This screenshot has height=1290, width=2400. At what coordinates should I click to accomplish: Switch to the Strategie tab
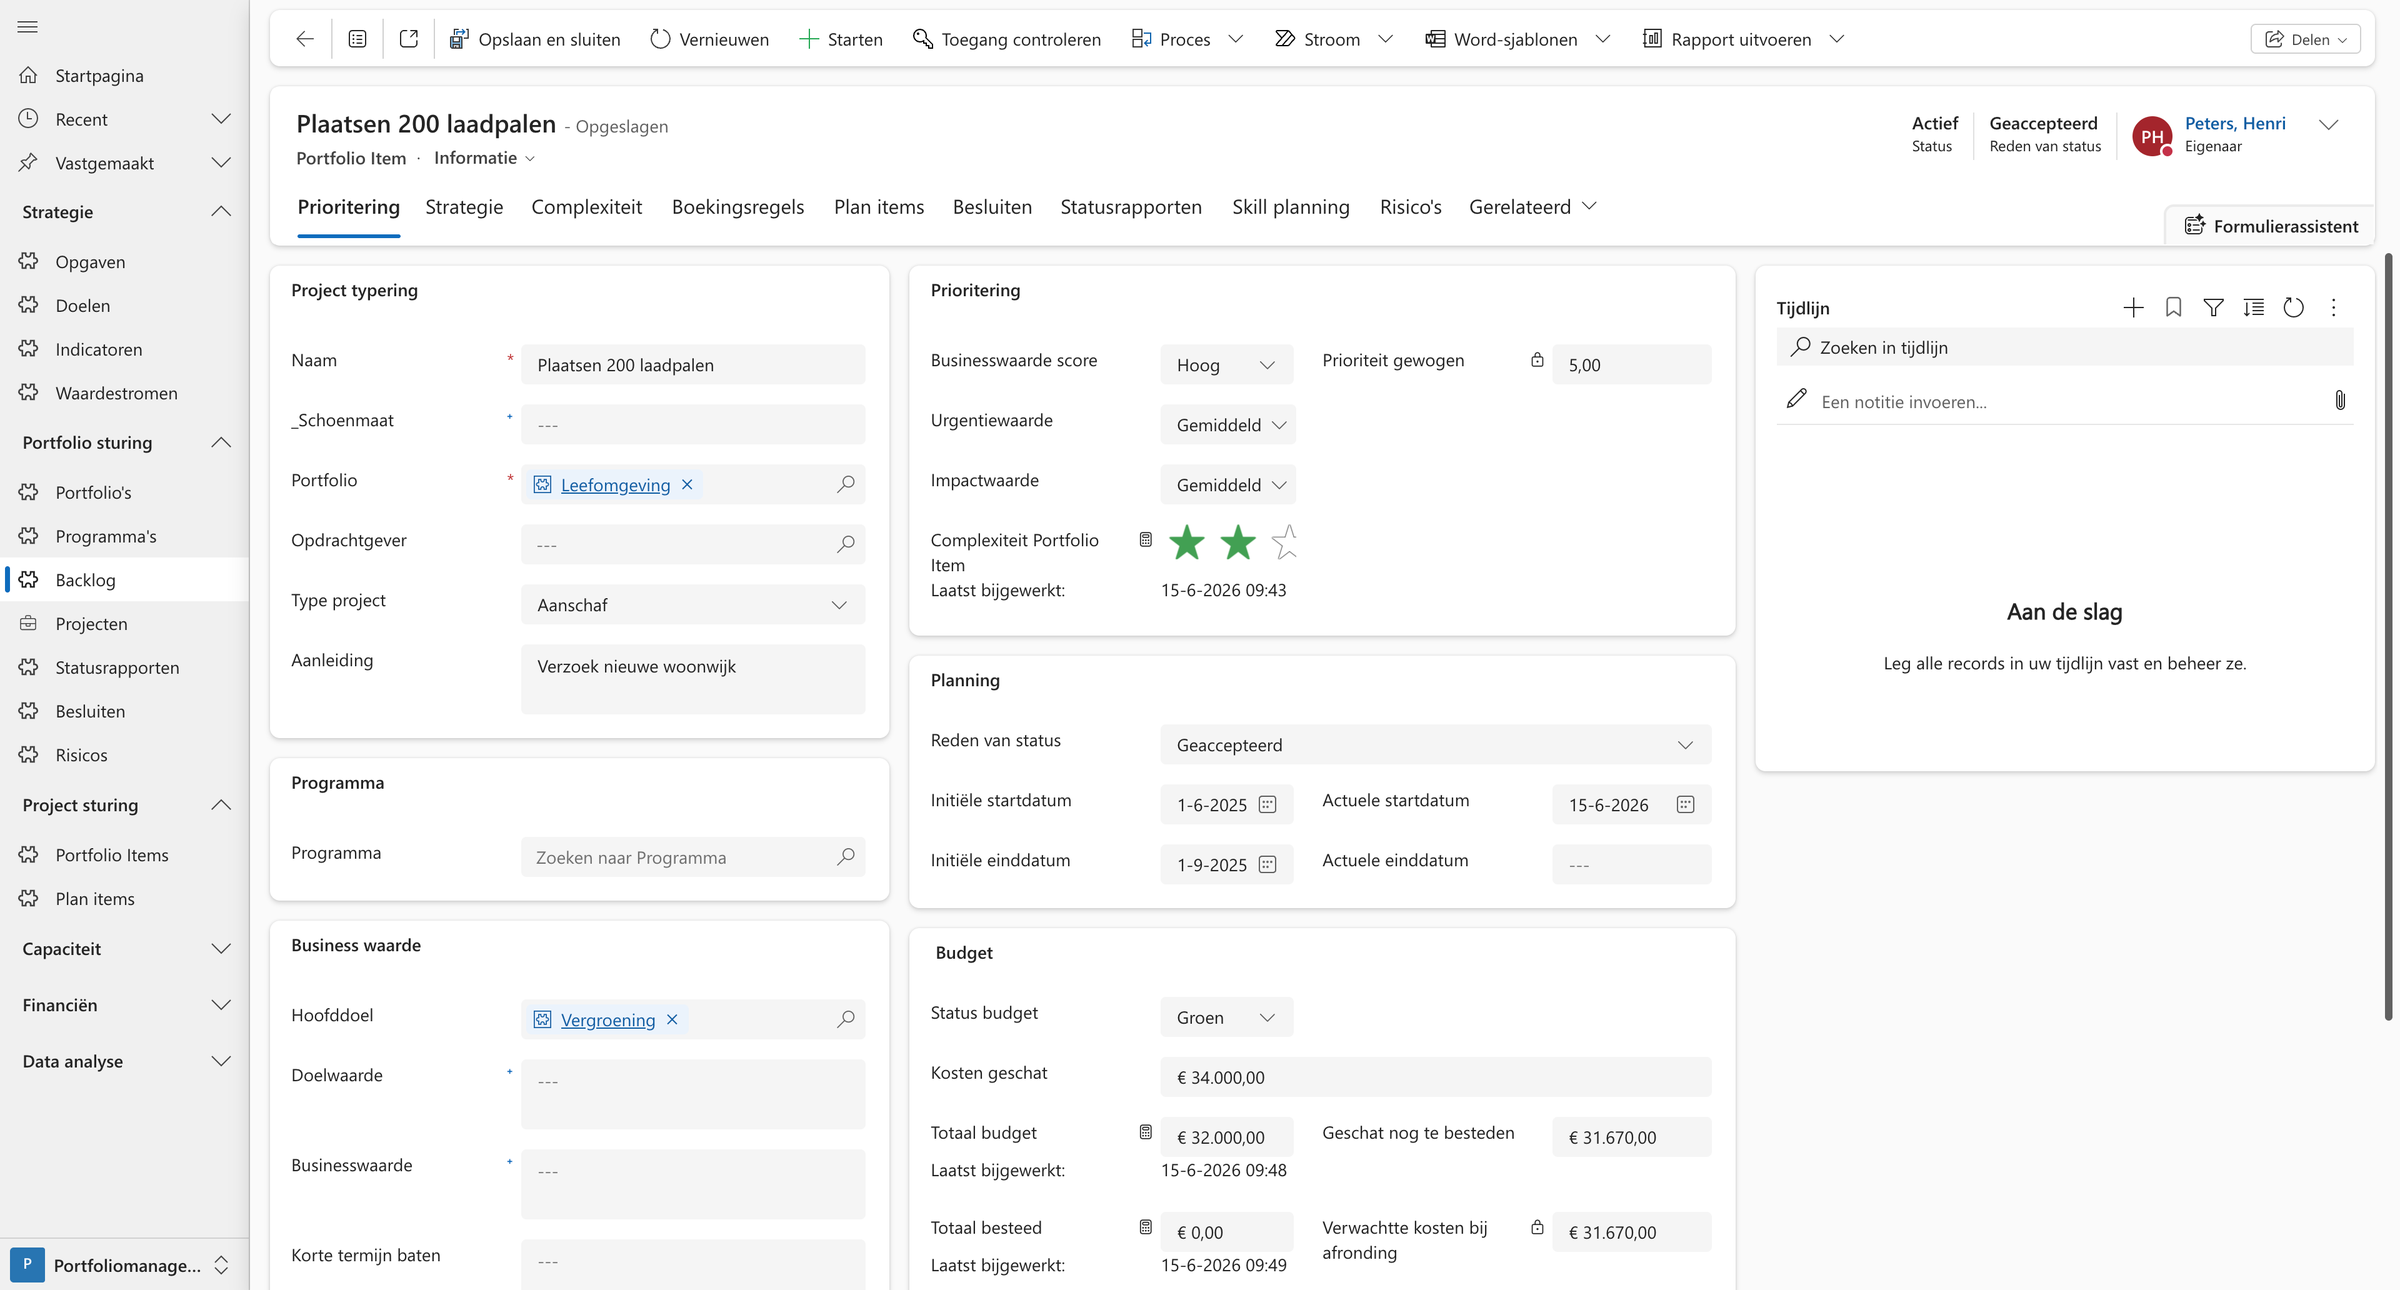pyautogui.click(x=464, y=207)
